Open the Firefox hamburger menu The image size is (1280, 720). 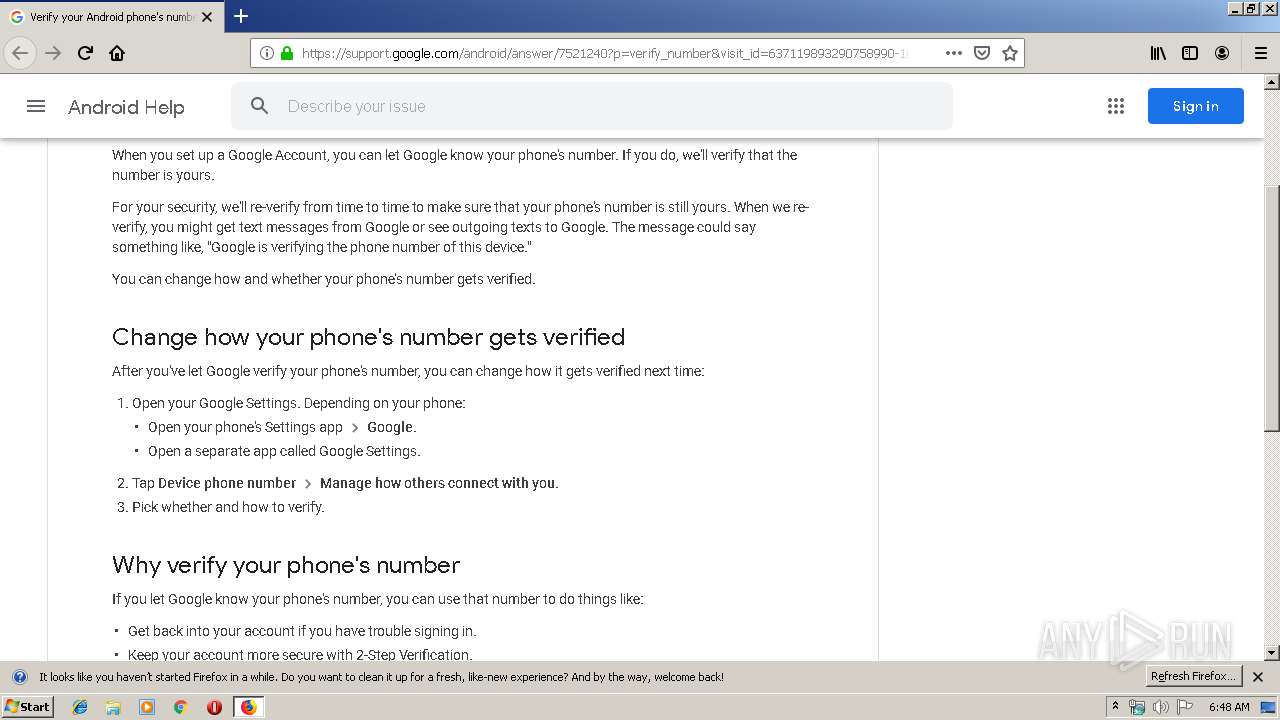[1260, 53]
